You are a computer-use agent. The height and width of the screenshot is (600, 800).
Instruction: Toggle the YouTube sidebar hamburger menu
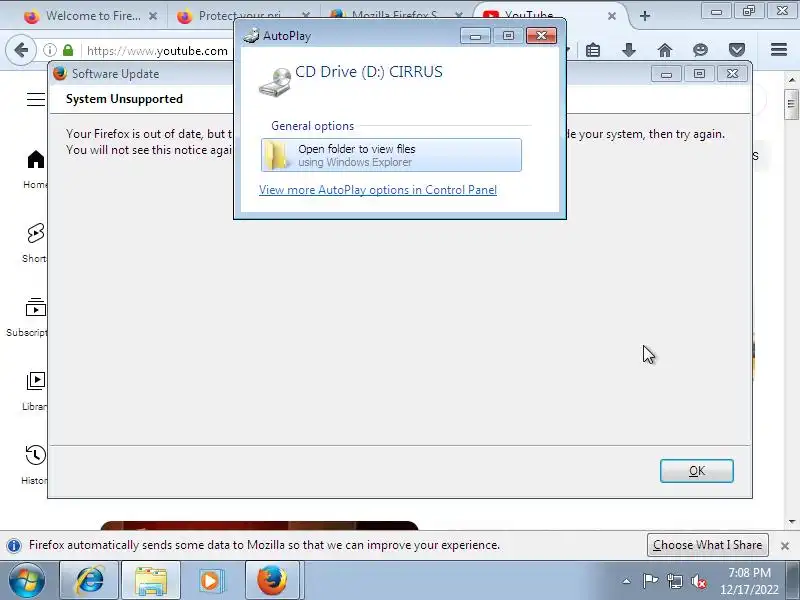[x=35, y=99]
